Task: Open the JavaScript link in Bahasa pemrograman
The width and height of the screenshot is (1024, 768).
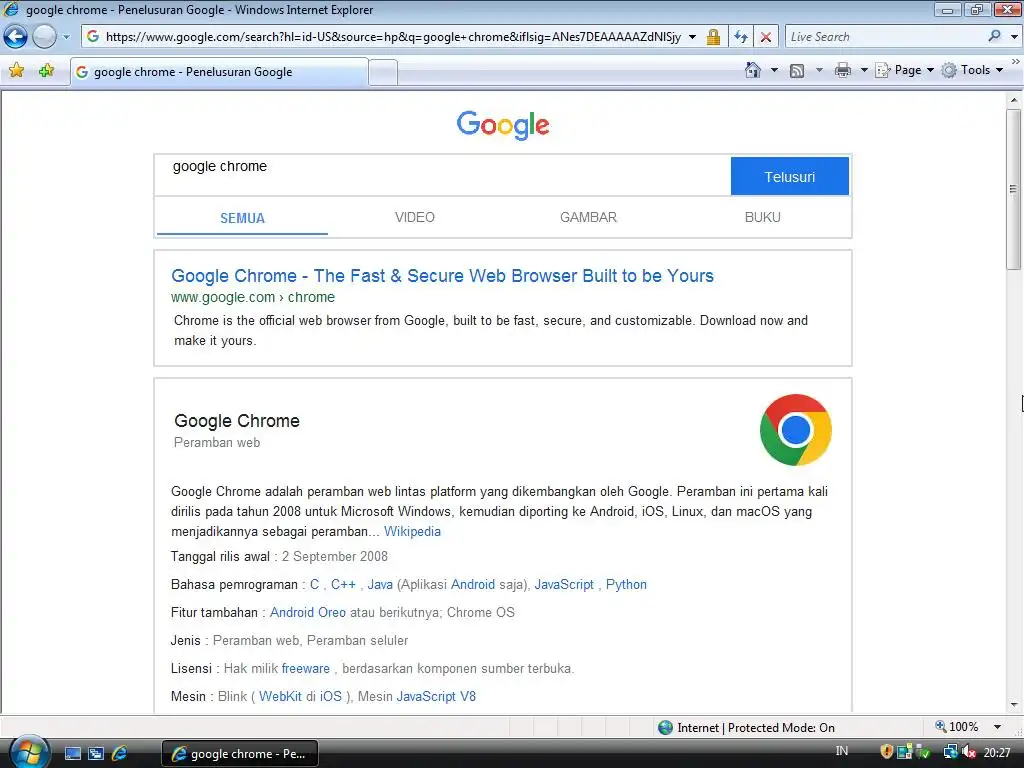Action: [x=564, y=584]
